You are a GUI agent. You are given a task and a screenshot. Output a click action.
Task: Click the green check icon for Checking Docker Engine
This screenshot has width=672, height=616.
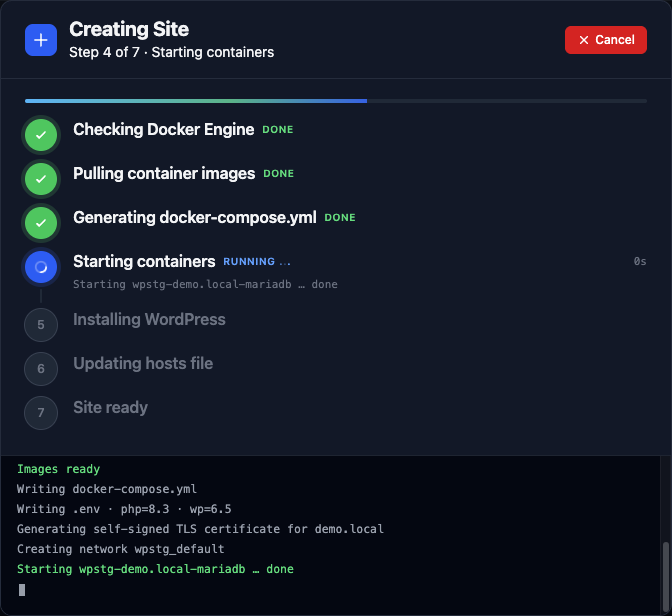pos(41,135)
